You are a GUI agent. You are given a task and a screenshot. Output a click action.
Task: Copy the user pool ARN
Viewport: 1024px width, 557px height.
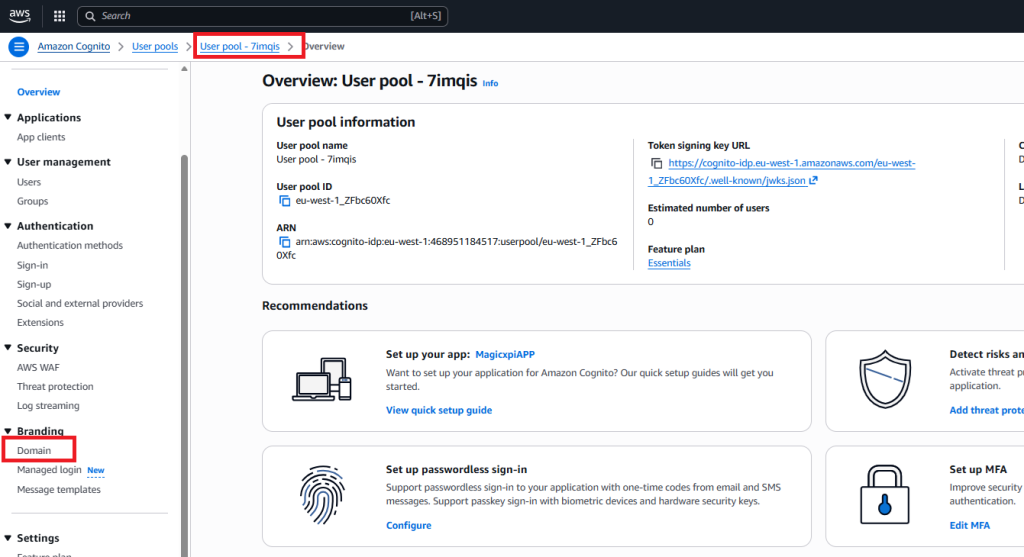pos(284,242)
